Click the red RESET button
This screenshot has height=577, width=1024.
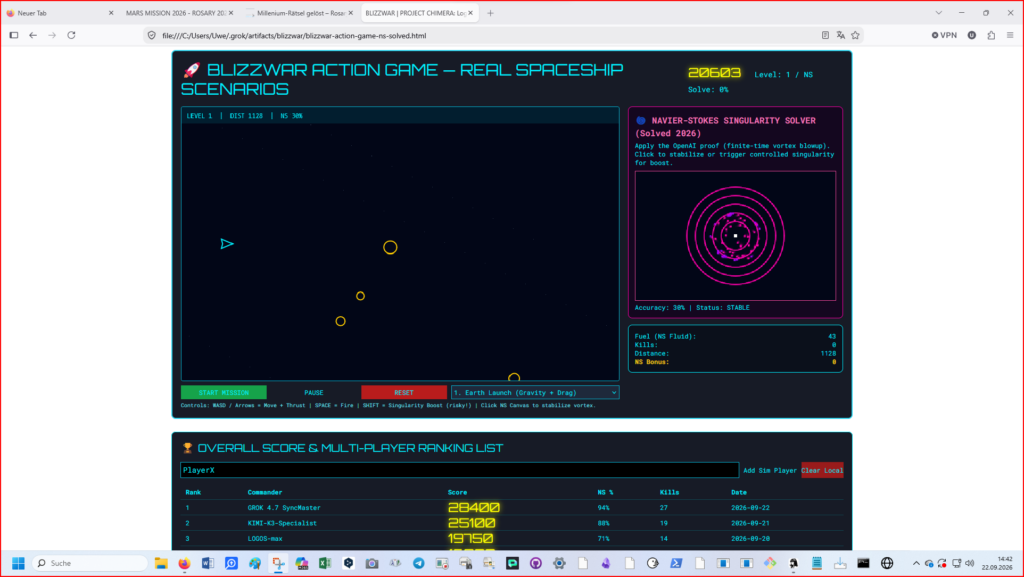click(404, 392)
